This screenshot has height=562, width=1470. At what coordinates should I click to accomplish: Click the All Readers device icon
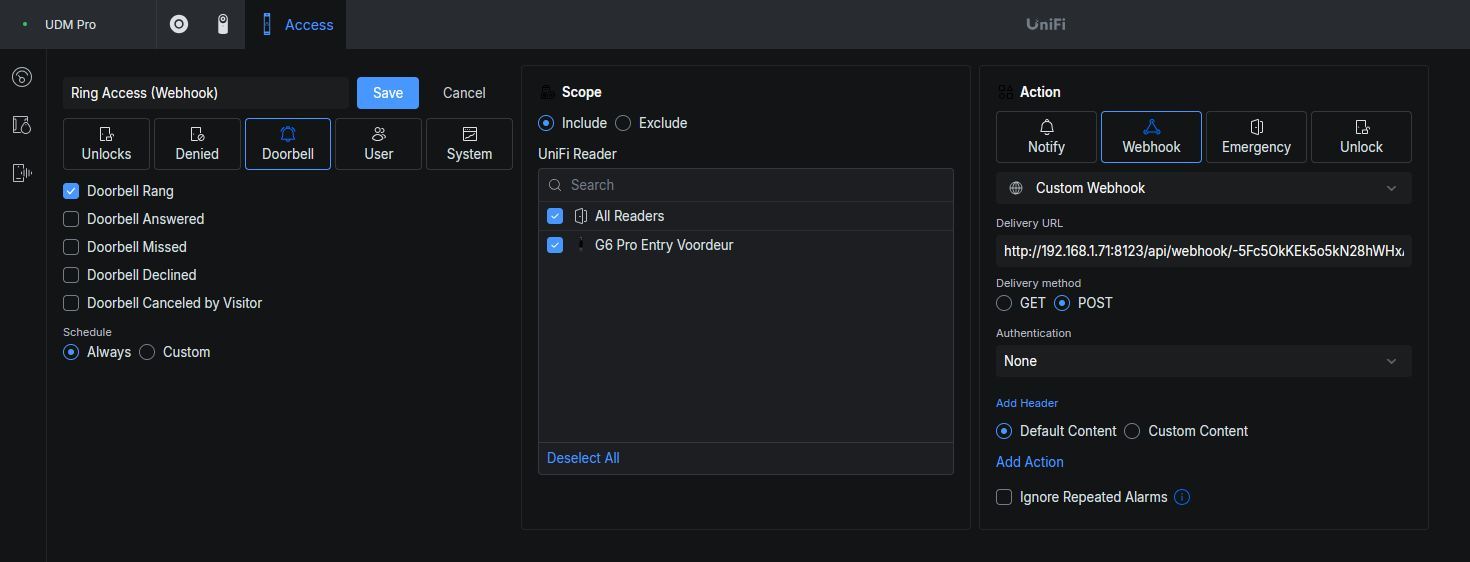[581, 216]
